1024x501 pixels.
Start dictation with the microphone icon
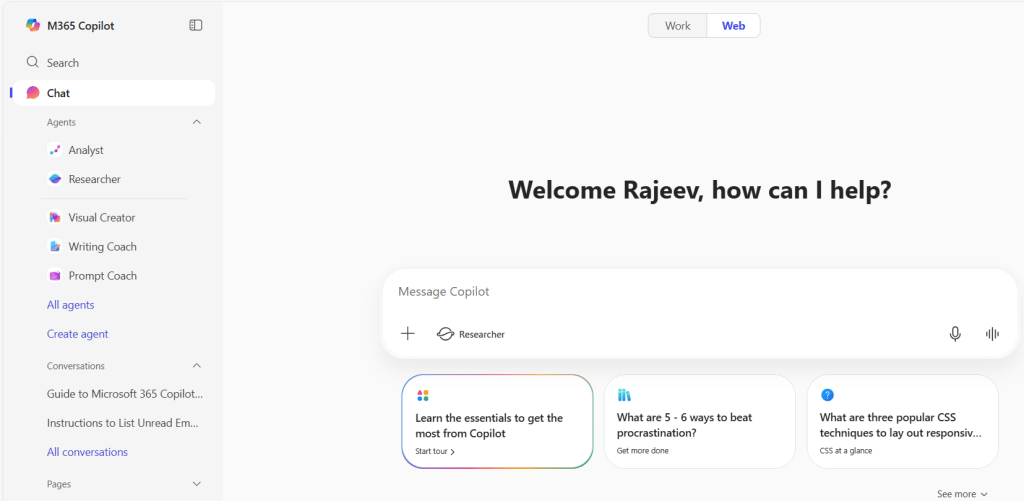pos(955,334)
